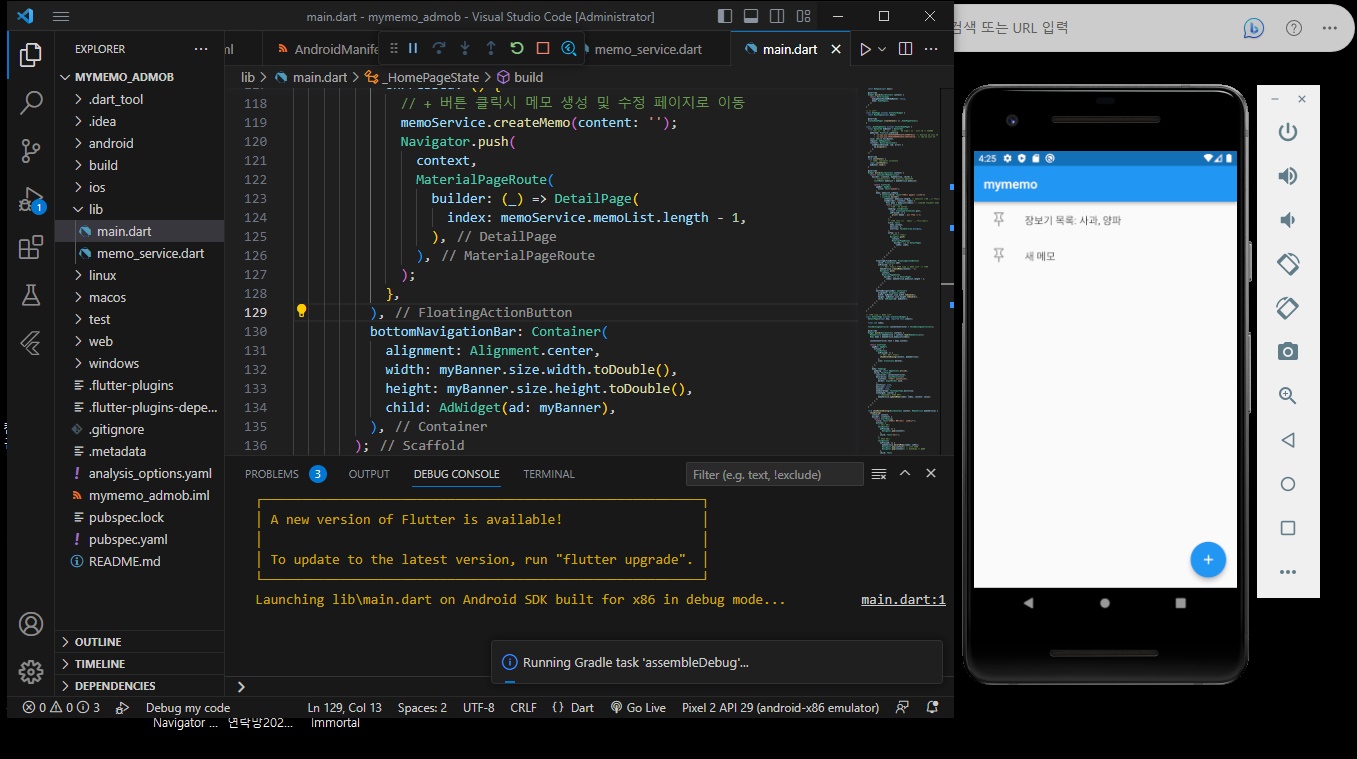Toggle Go Live server in status bar
Screen dimensions: 1357x759
click(x=638, y=707)
